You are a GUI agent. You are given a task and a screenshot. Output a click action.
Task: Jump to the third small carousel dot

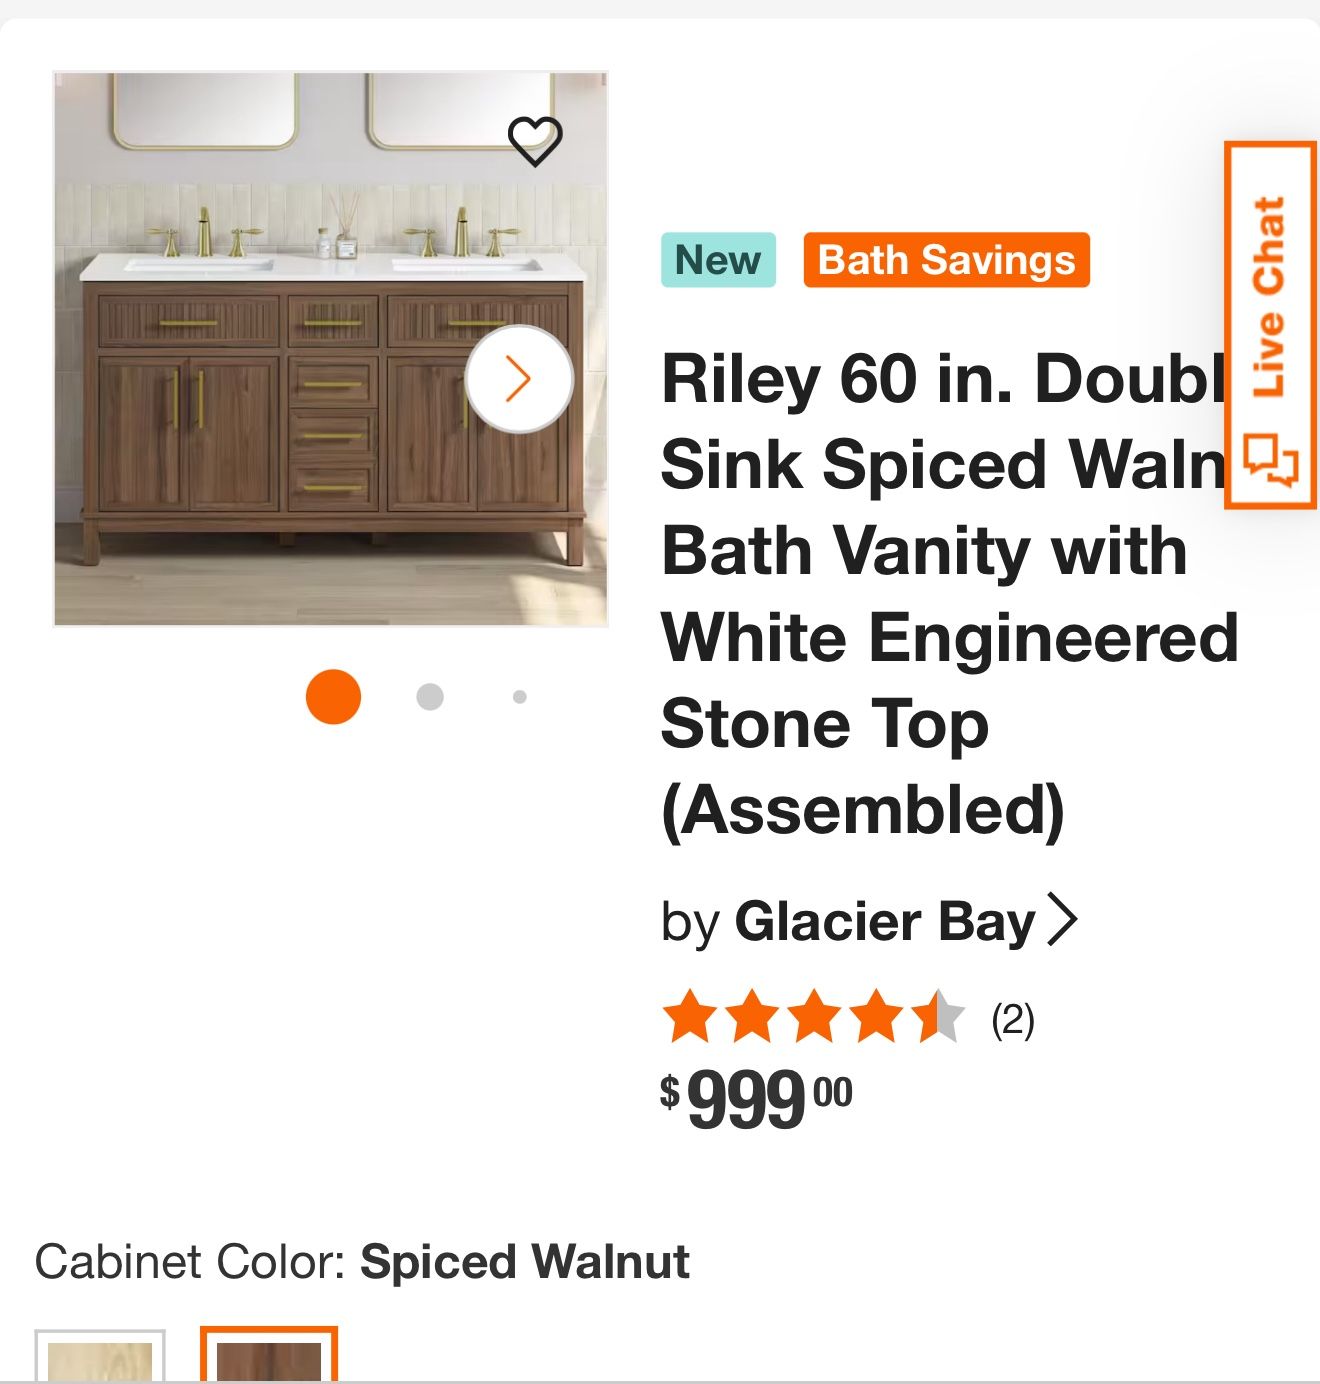click(519, 697)
